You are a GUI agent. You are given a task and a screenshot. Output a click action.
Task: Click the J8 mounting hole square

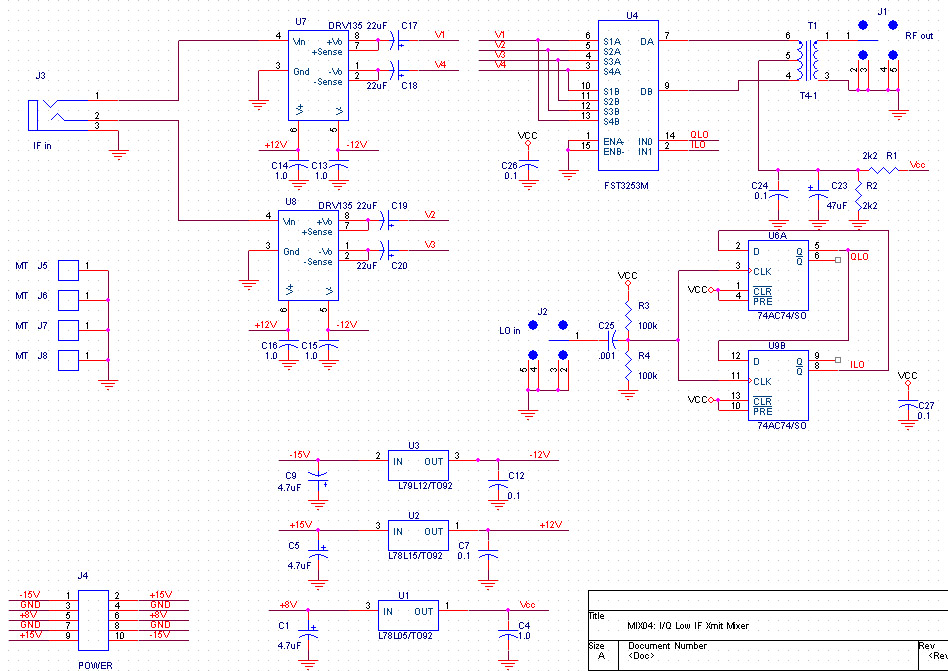pyautogui.click(x=68, y=359)
